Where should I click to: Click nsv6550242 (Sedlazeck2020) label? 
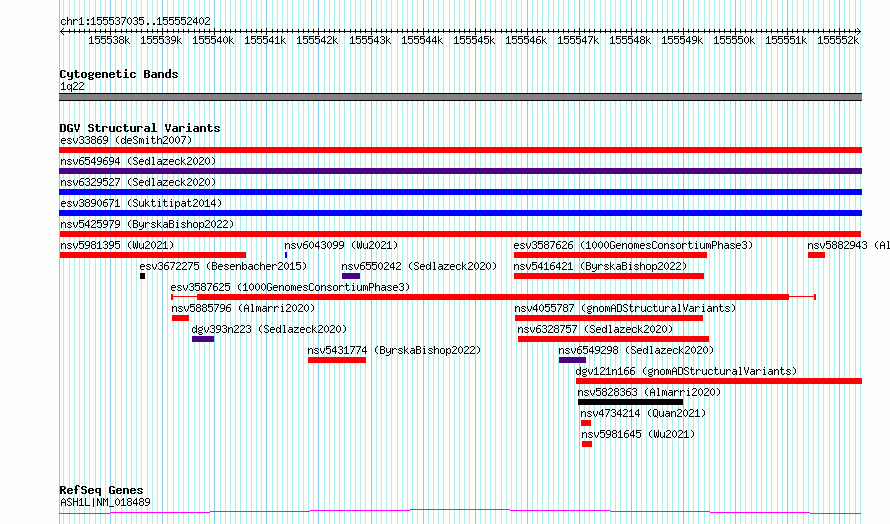419,266
